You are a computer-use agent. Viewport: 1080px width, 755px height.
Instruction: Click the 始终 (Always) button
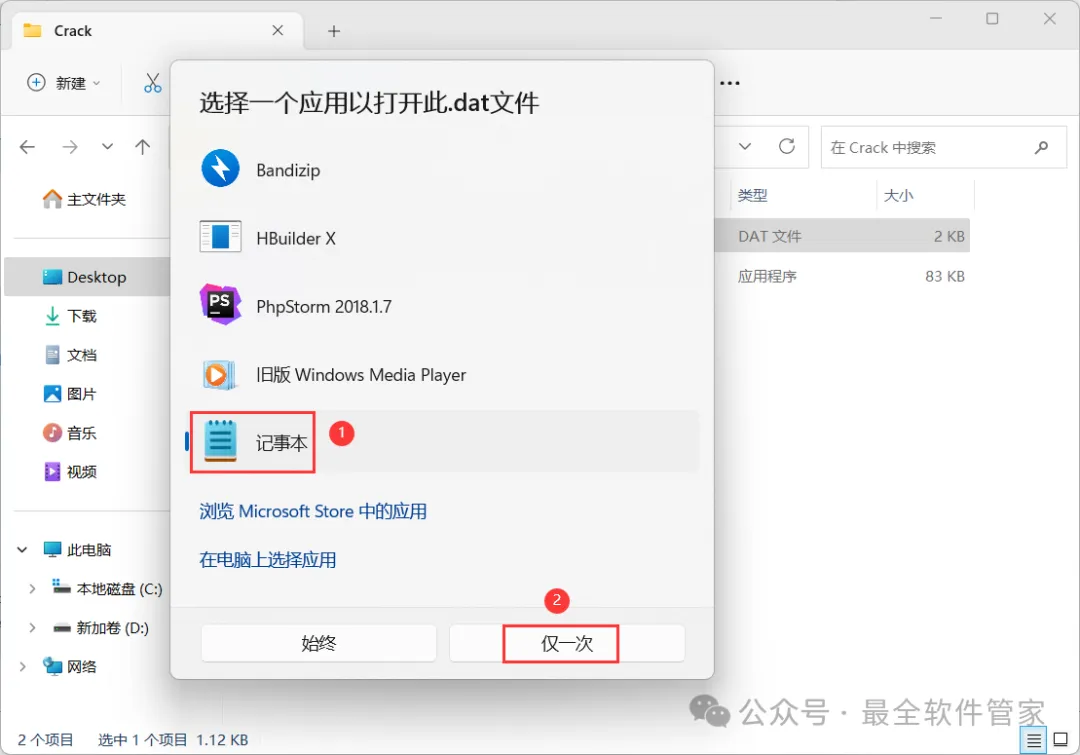coord(319,643)
